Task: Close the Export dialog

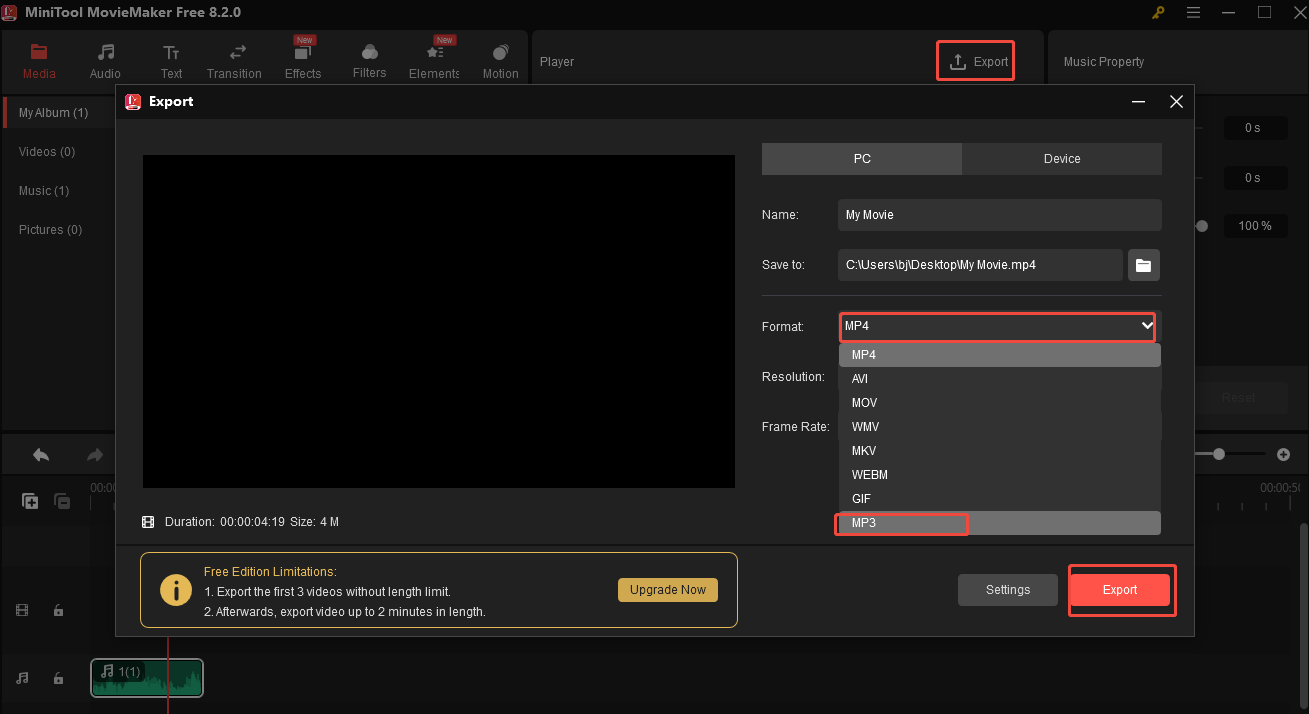Action: coord(1176,102)
